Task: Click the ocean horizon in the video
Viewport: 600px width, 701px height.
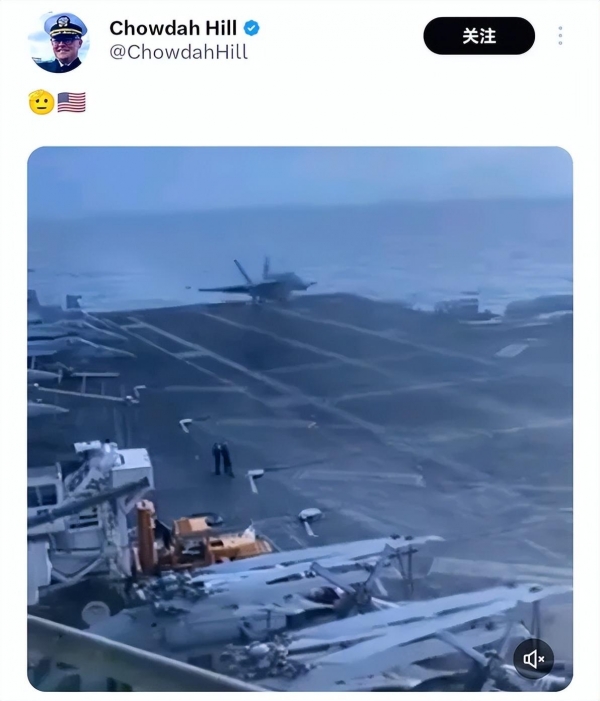Action: 300,210
